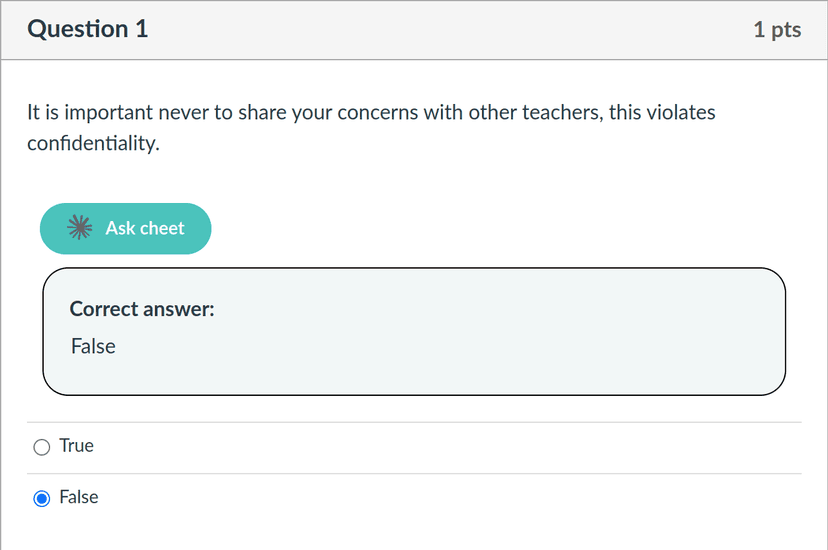
Task: Choose the False answer label text
Action: [79, 497]
